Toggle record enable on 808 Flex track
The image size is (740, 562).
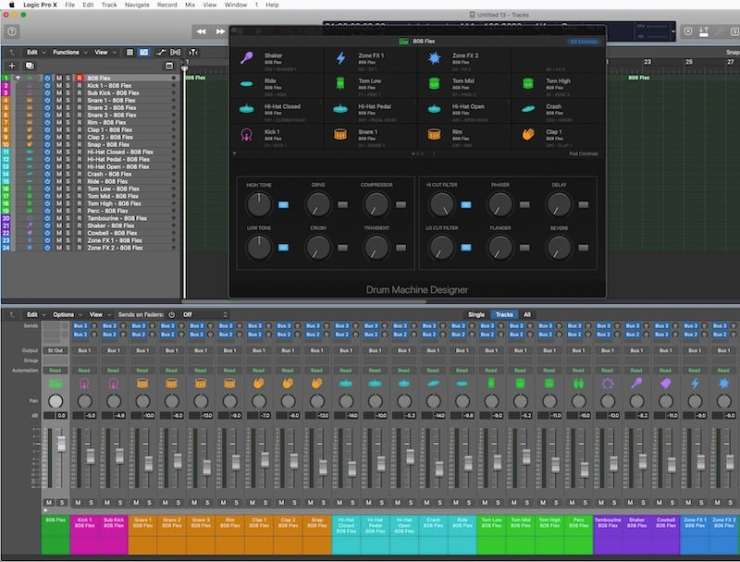(x=79, y=78)
